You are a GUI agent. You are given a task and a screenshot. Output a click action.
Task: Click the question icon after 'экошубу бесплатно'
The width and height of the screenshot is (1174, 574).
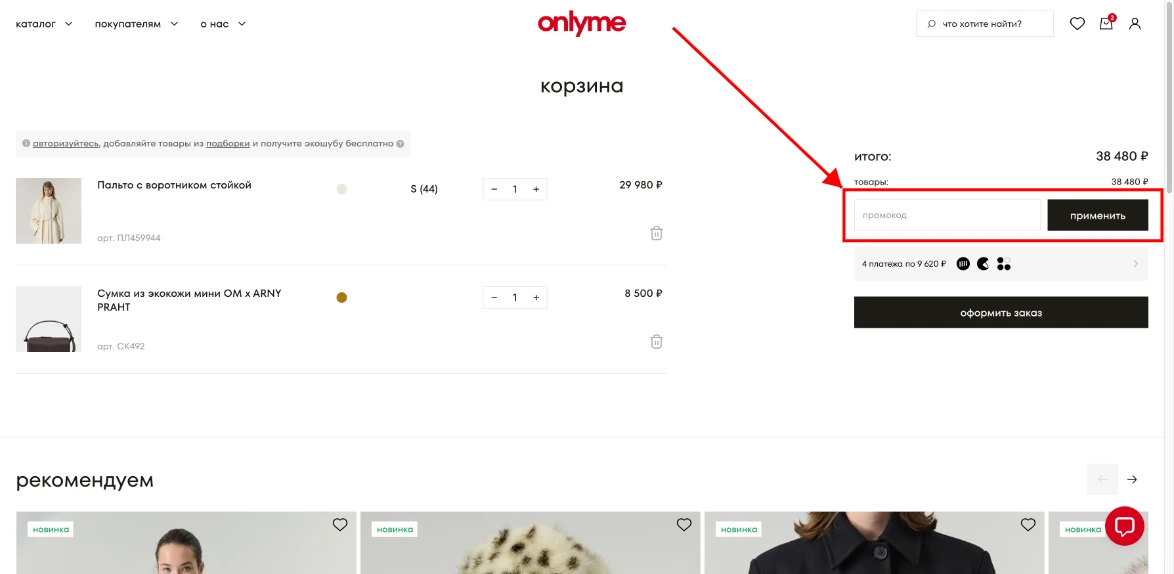click(401, 144)
